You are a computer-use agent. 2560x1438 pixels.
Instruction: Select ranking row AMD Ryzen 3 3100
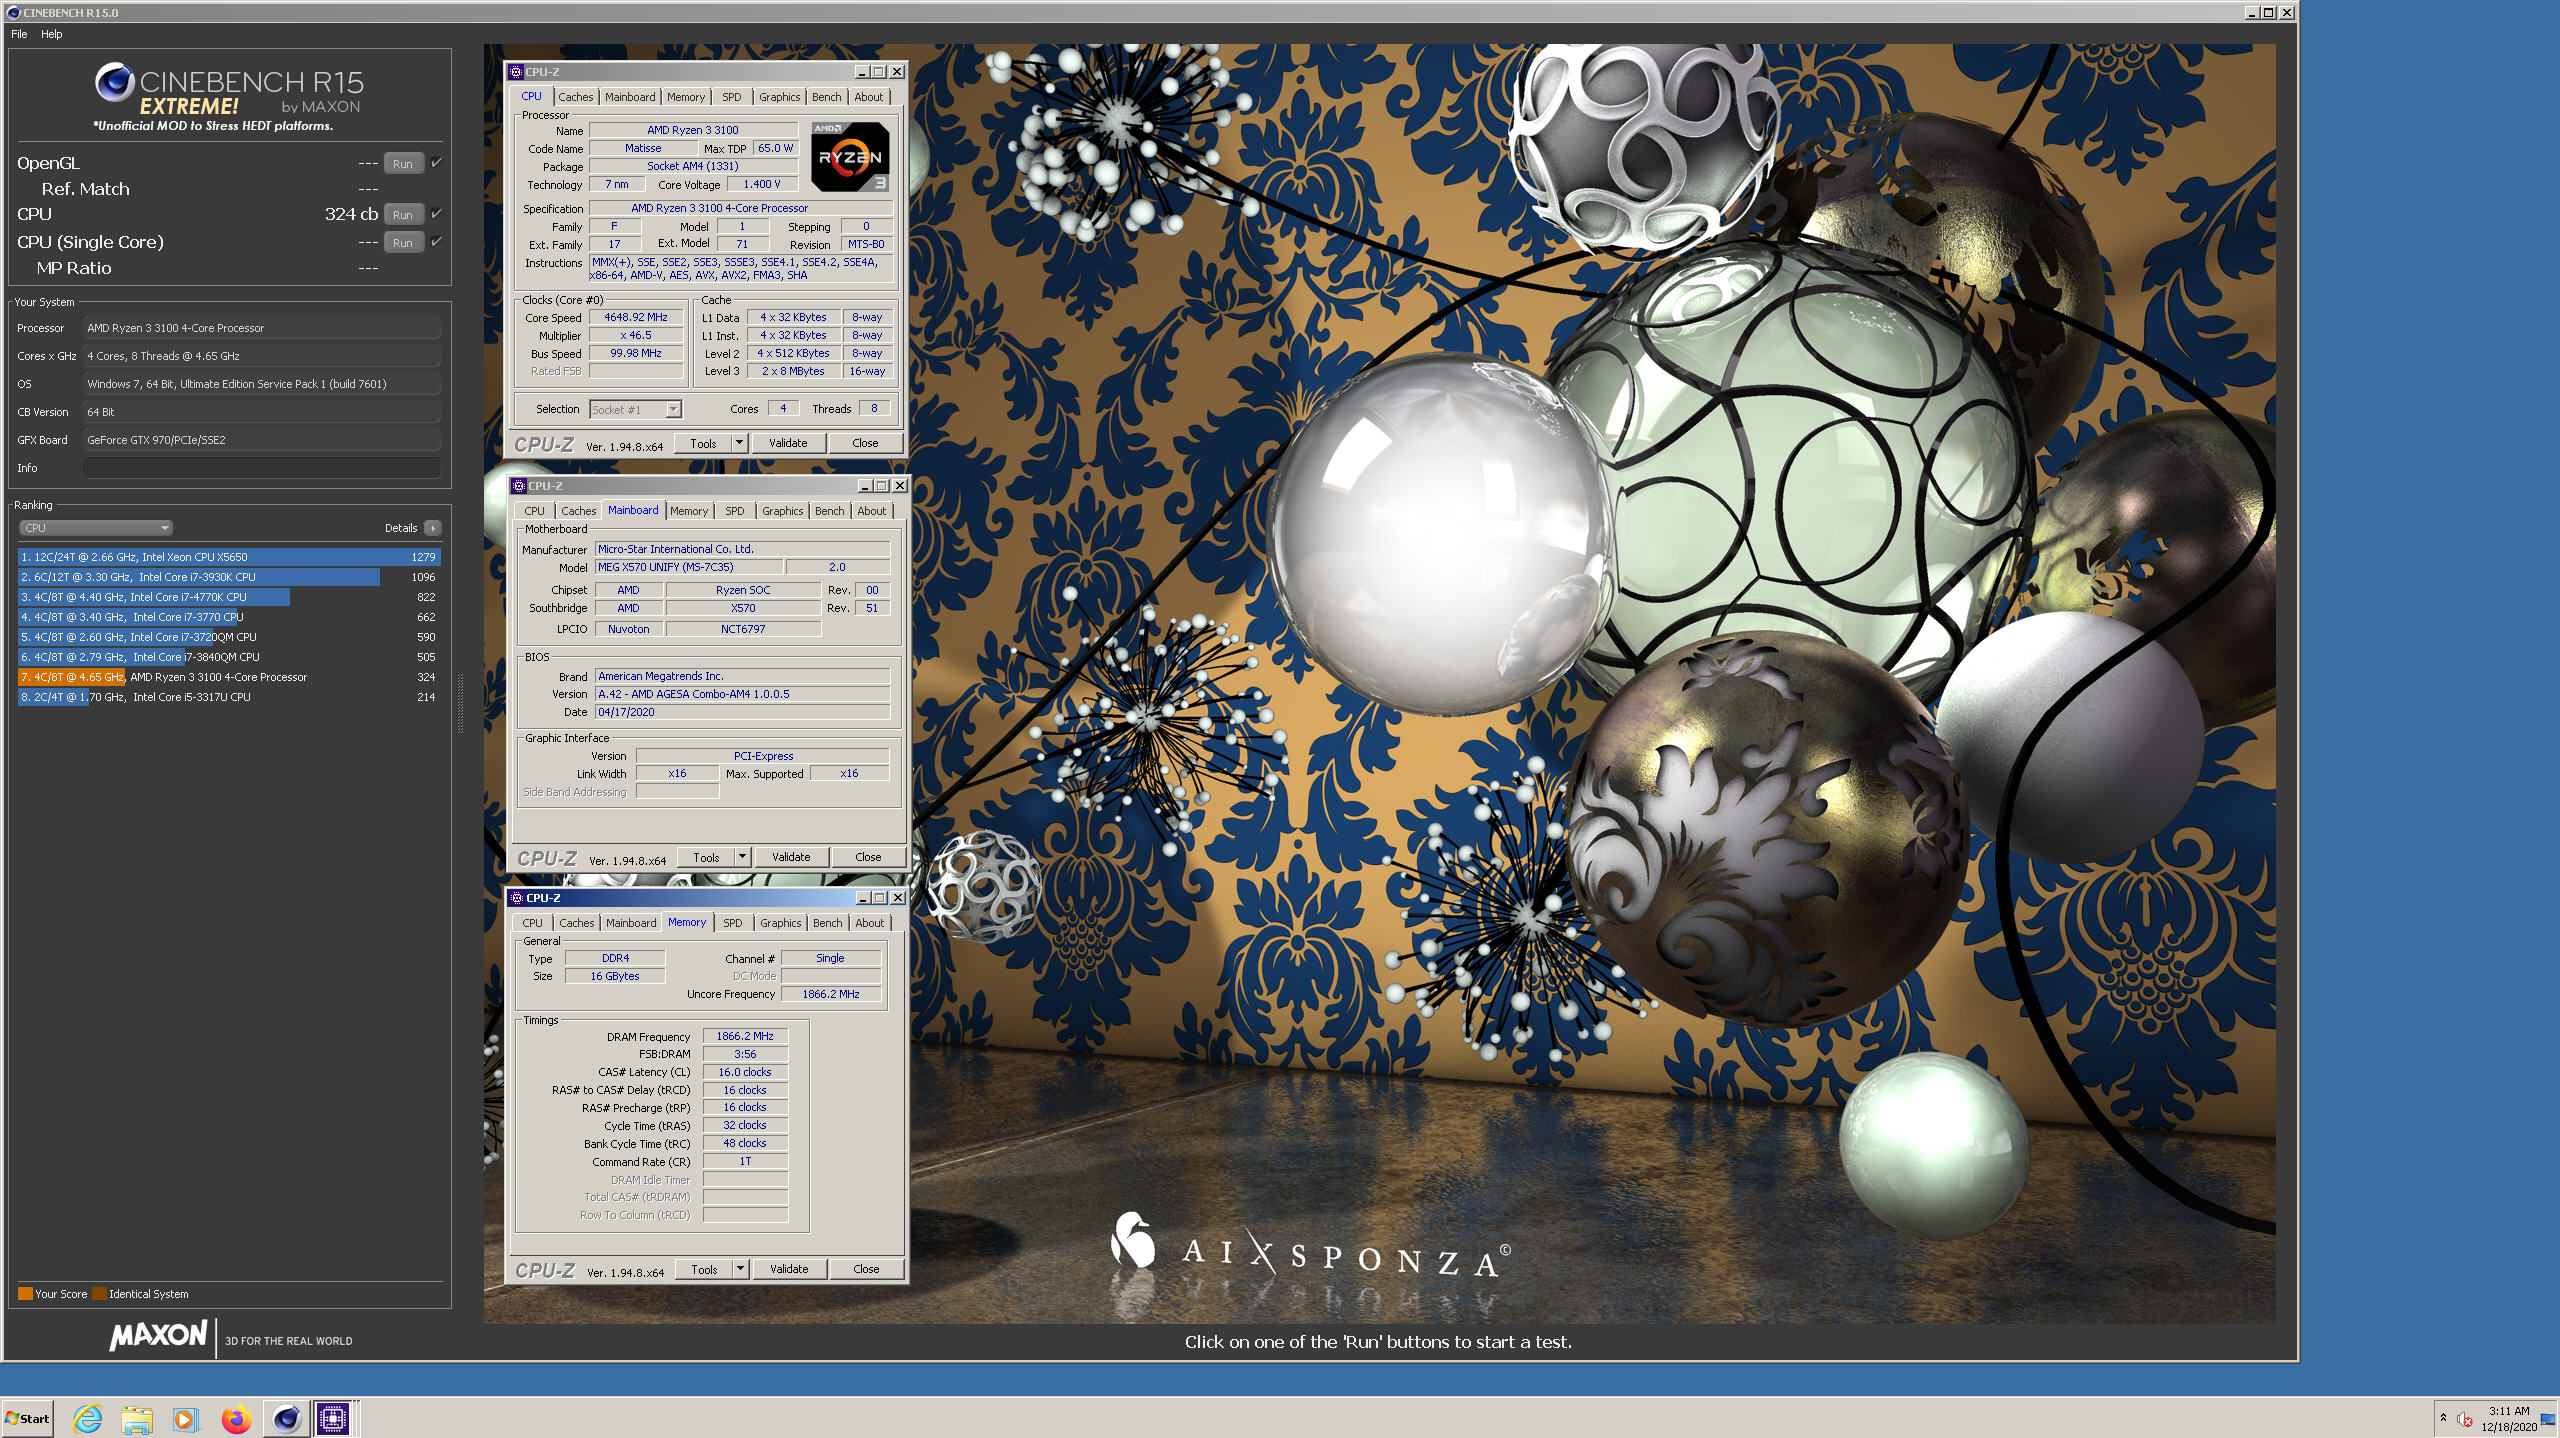click(229, 677)
